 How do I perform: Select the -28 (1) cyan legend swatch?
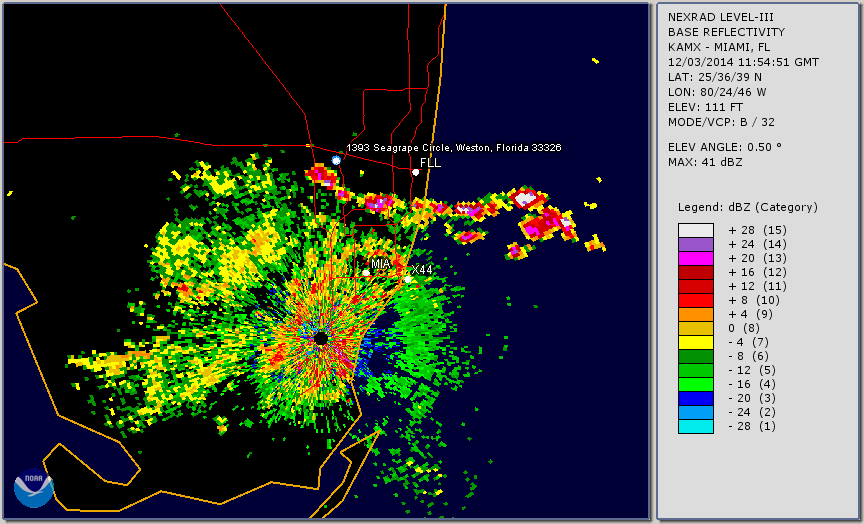696,427
